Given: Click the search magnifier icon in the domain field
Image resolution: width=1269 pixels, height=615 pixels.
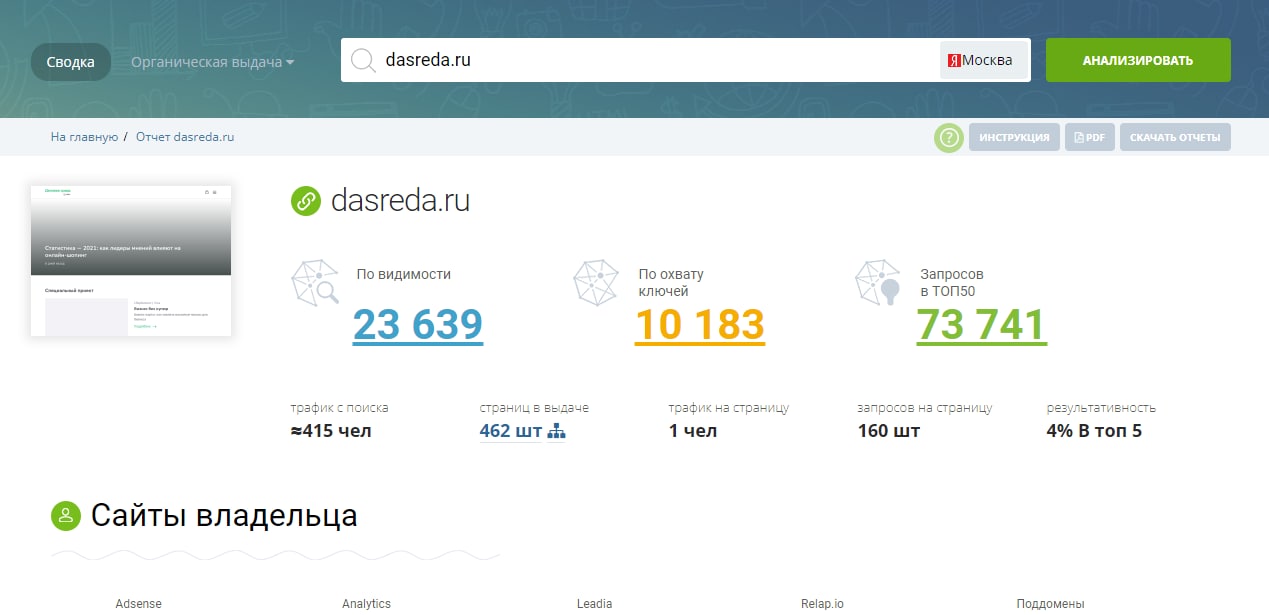Looking at the screenshot, I should [363, 61].
